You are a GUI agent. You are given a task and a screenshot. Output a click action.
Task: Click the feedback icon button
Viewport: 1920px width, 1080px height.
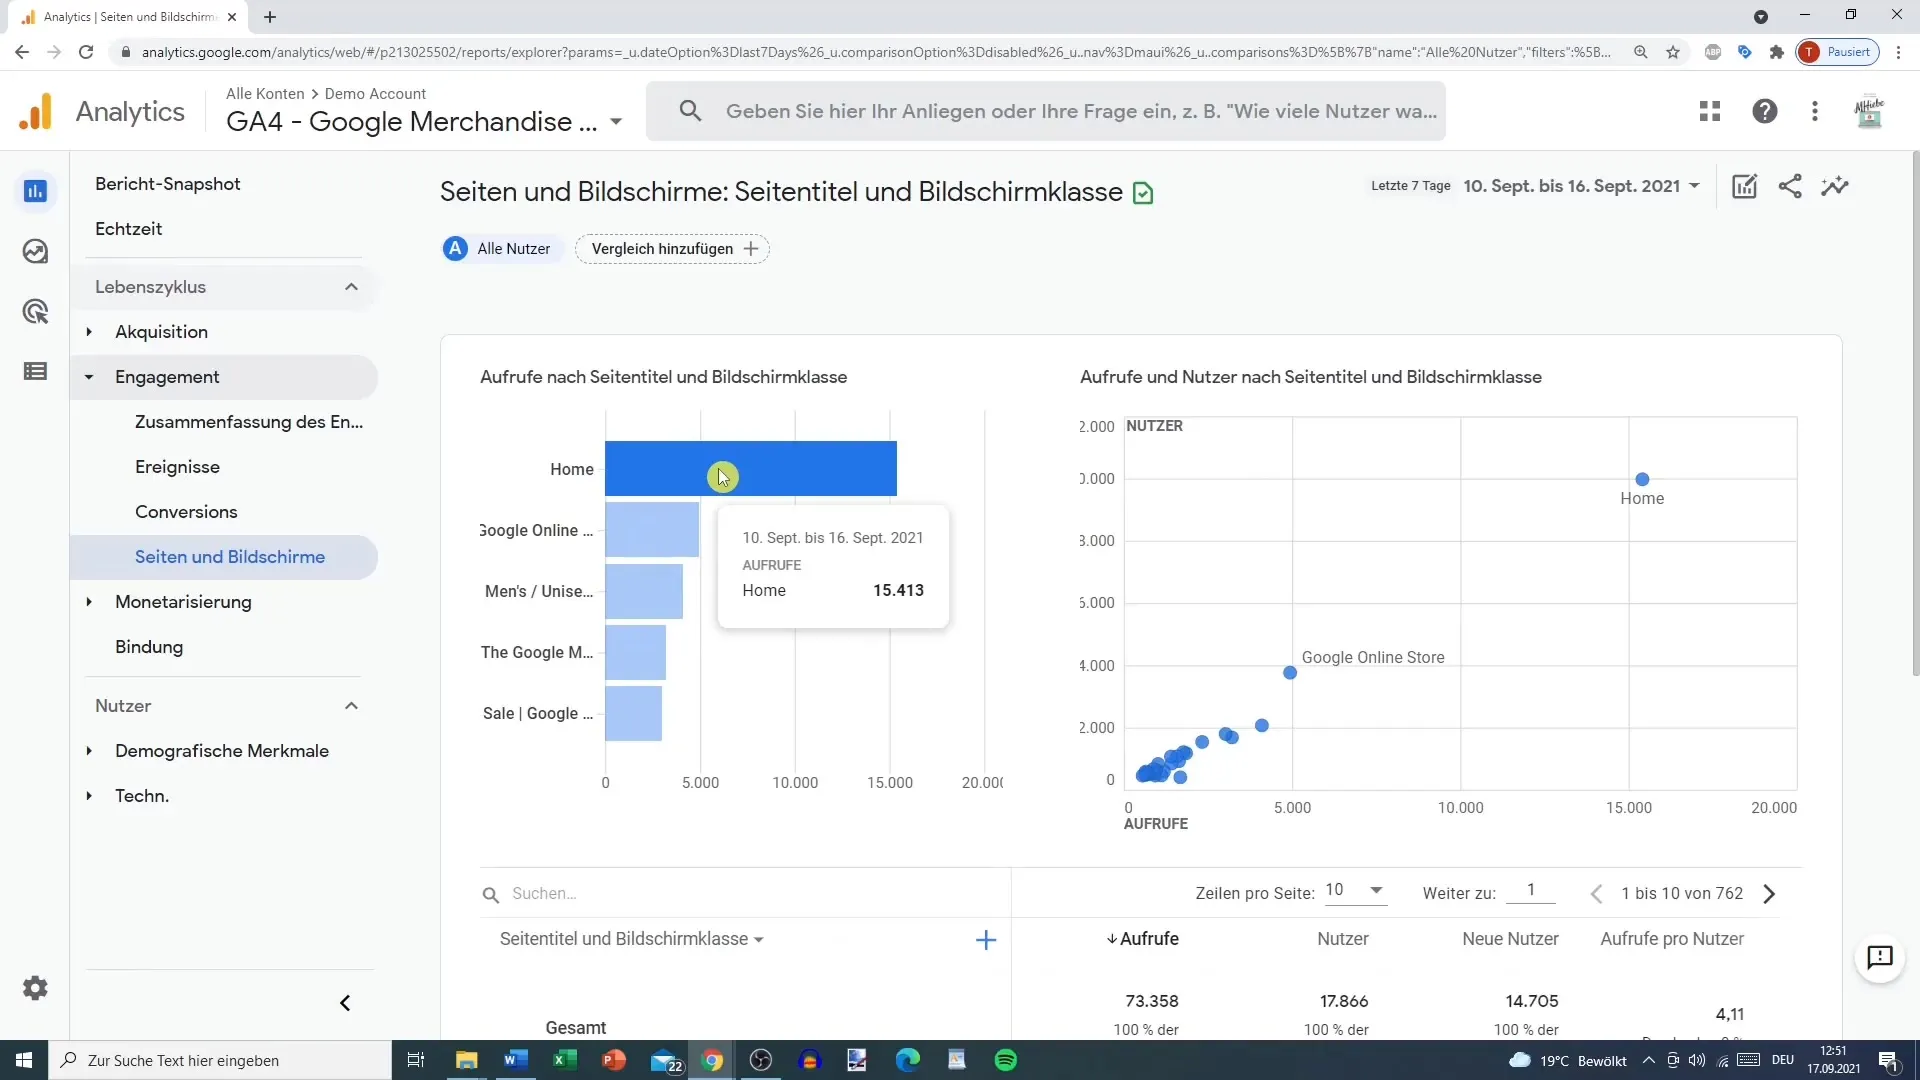(x=1880, y=957)
